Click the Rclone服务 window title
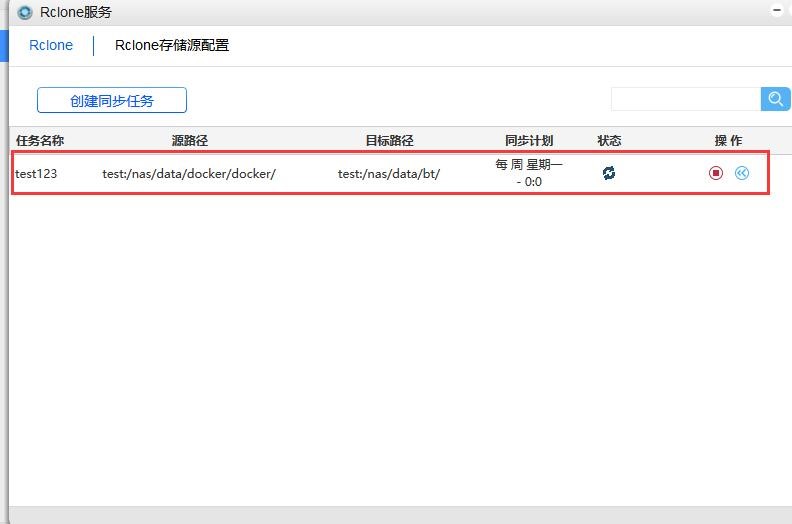This screenshot has width=792, height=524. 76,12
